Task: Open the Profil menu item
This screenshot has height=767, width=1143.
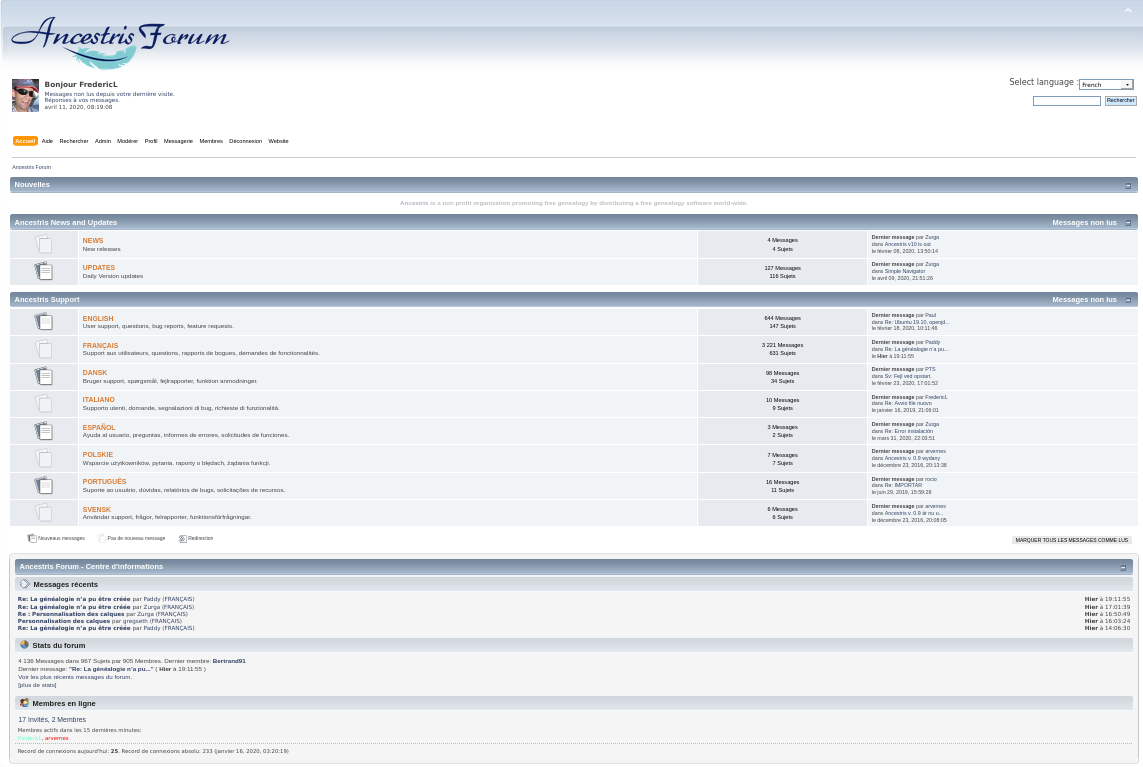Action: [x=151, y=141]
